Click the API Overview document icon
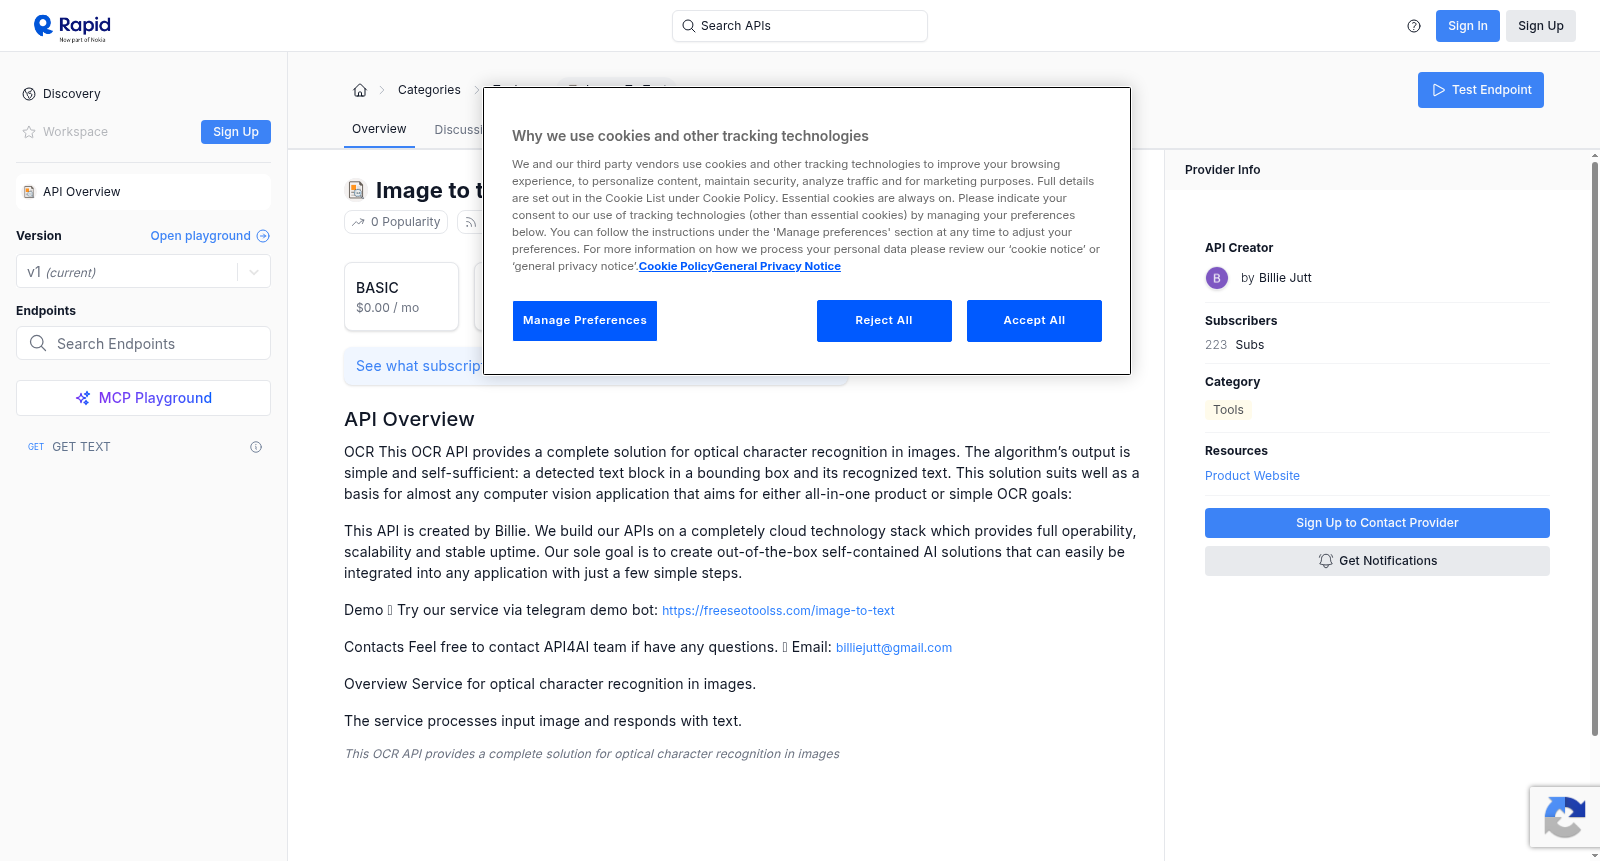This screenshot has width=1600, height=861. click(x=29, y=192)
